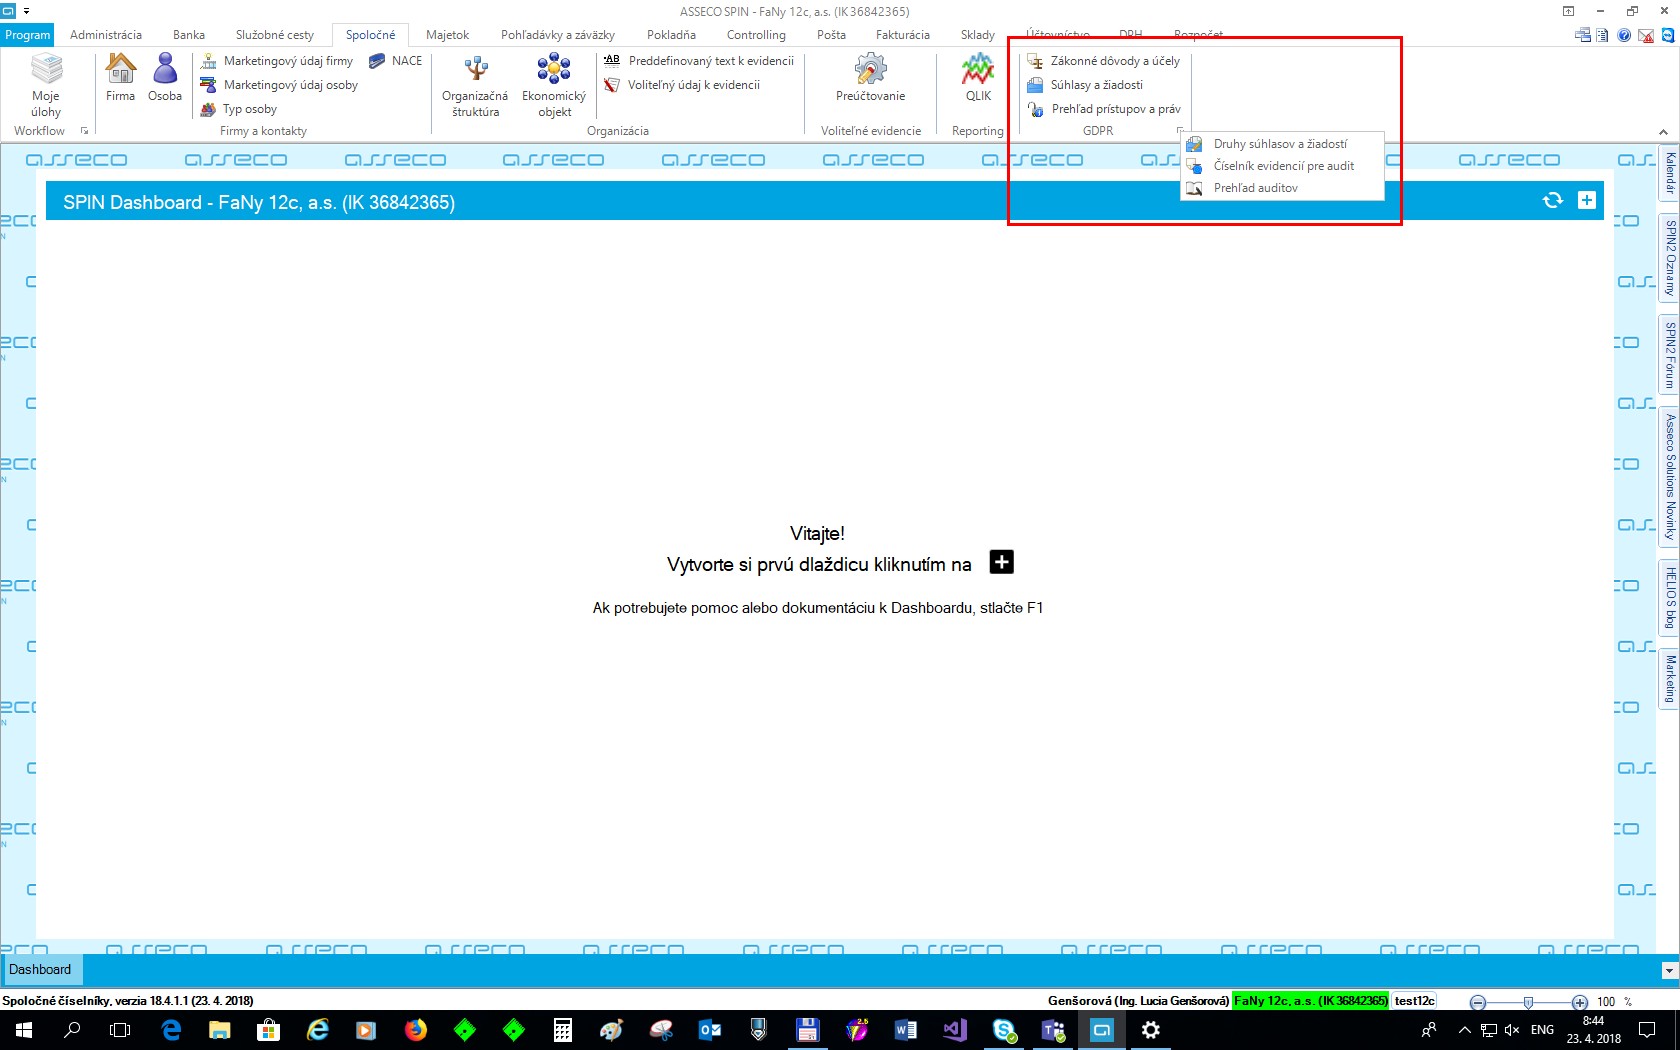Click the test12c status bar entry

click(1415, 1001)
